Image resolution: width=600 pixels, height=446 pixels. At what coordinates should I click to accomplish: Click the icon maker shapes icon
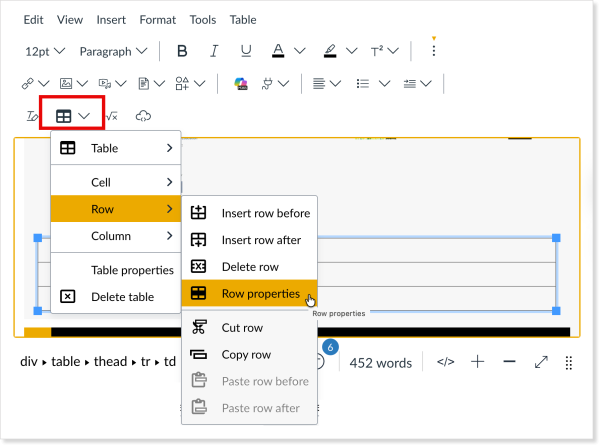pos(182,83)
